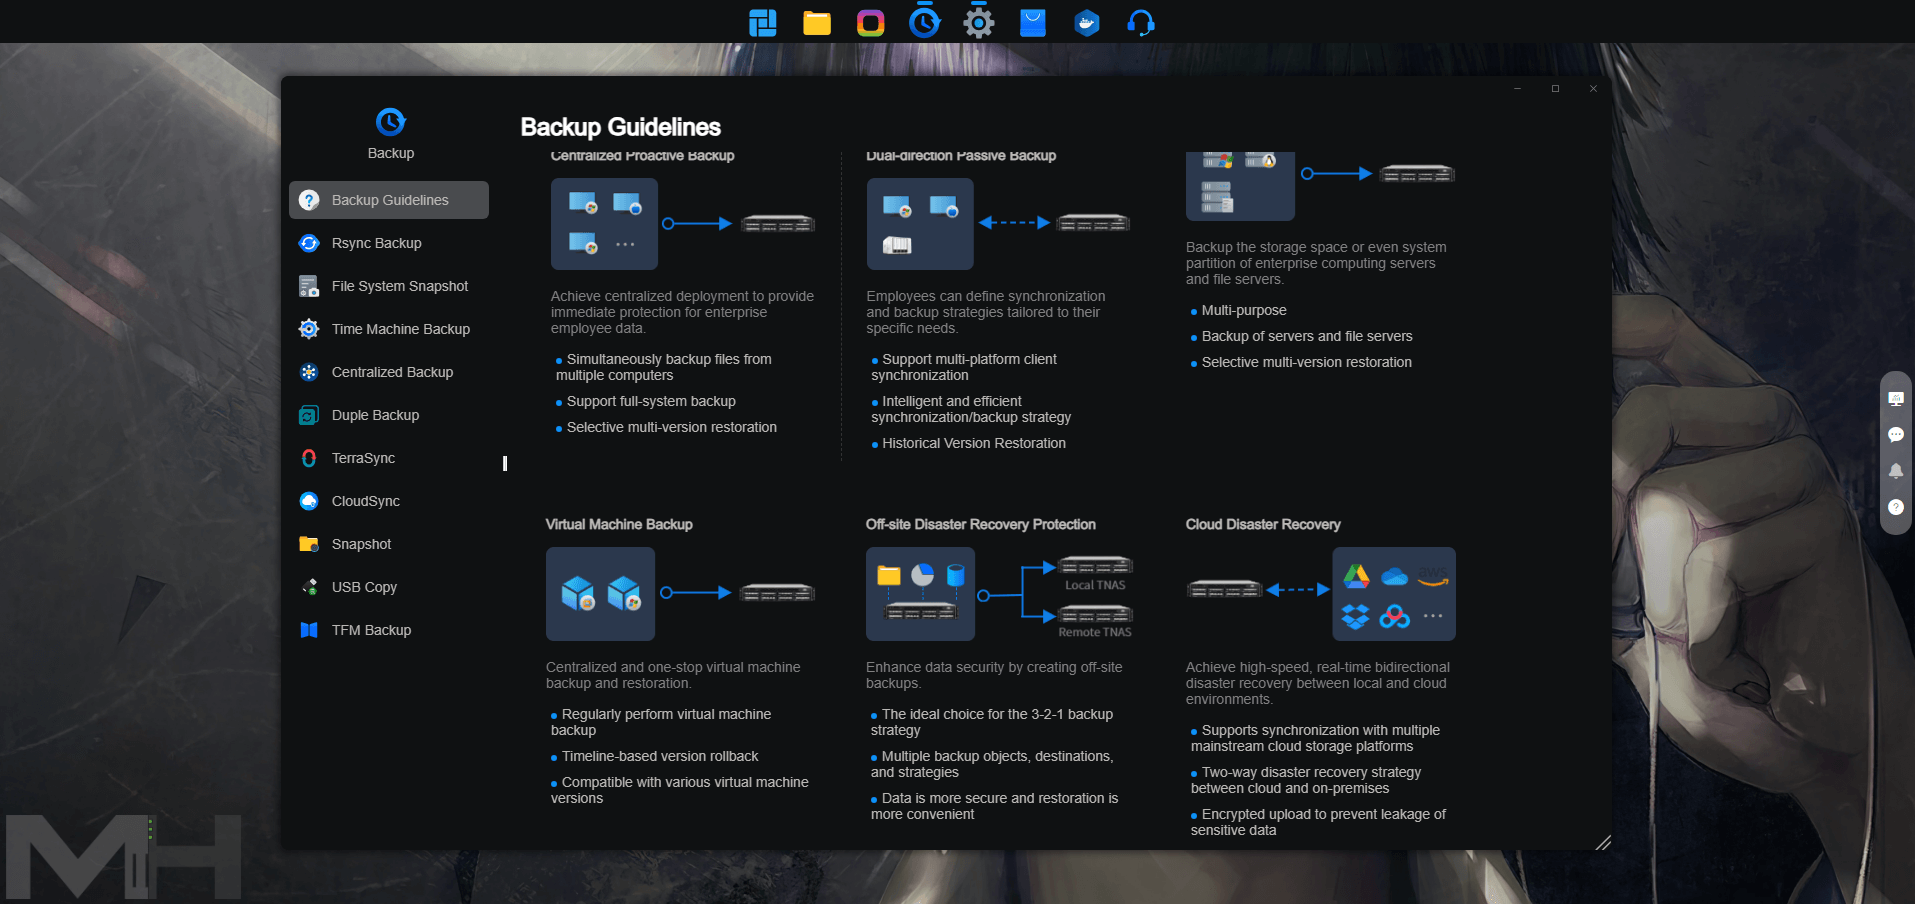Open the Duple Backup label in sidebar

[375, 415]
